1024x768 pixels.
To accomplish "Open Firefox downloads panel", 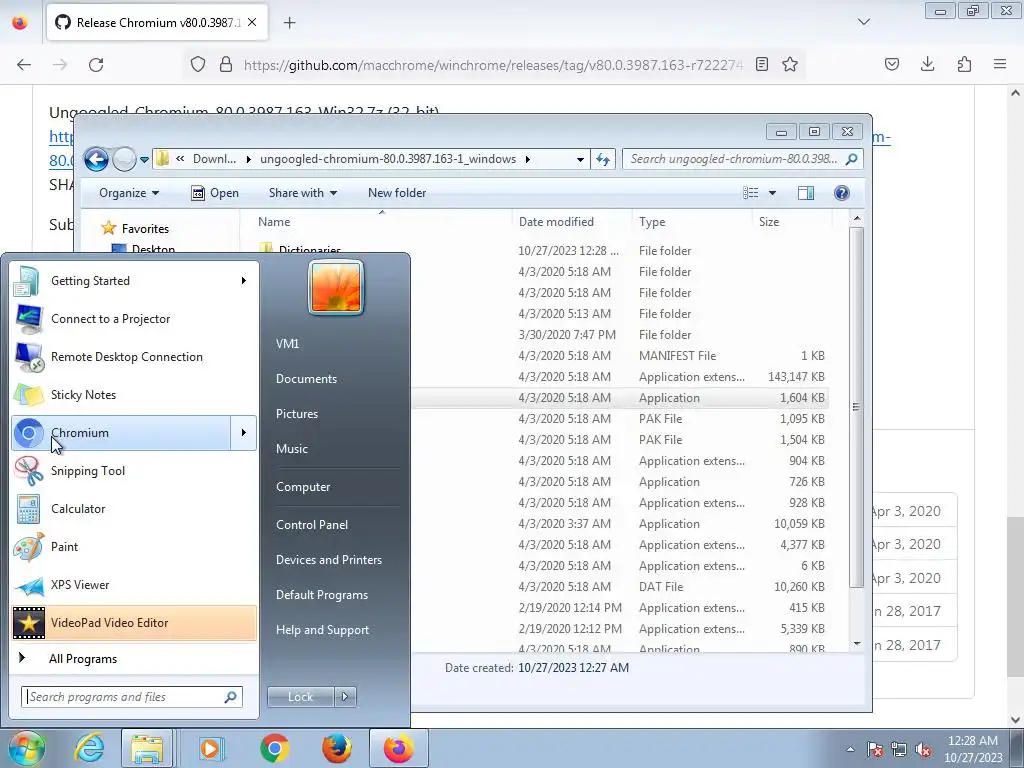I will pos(927,65).
